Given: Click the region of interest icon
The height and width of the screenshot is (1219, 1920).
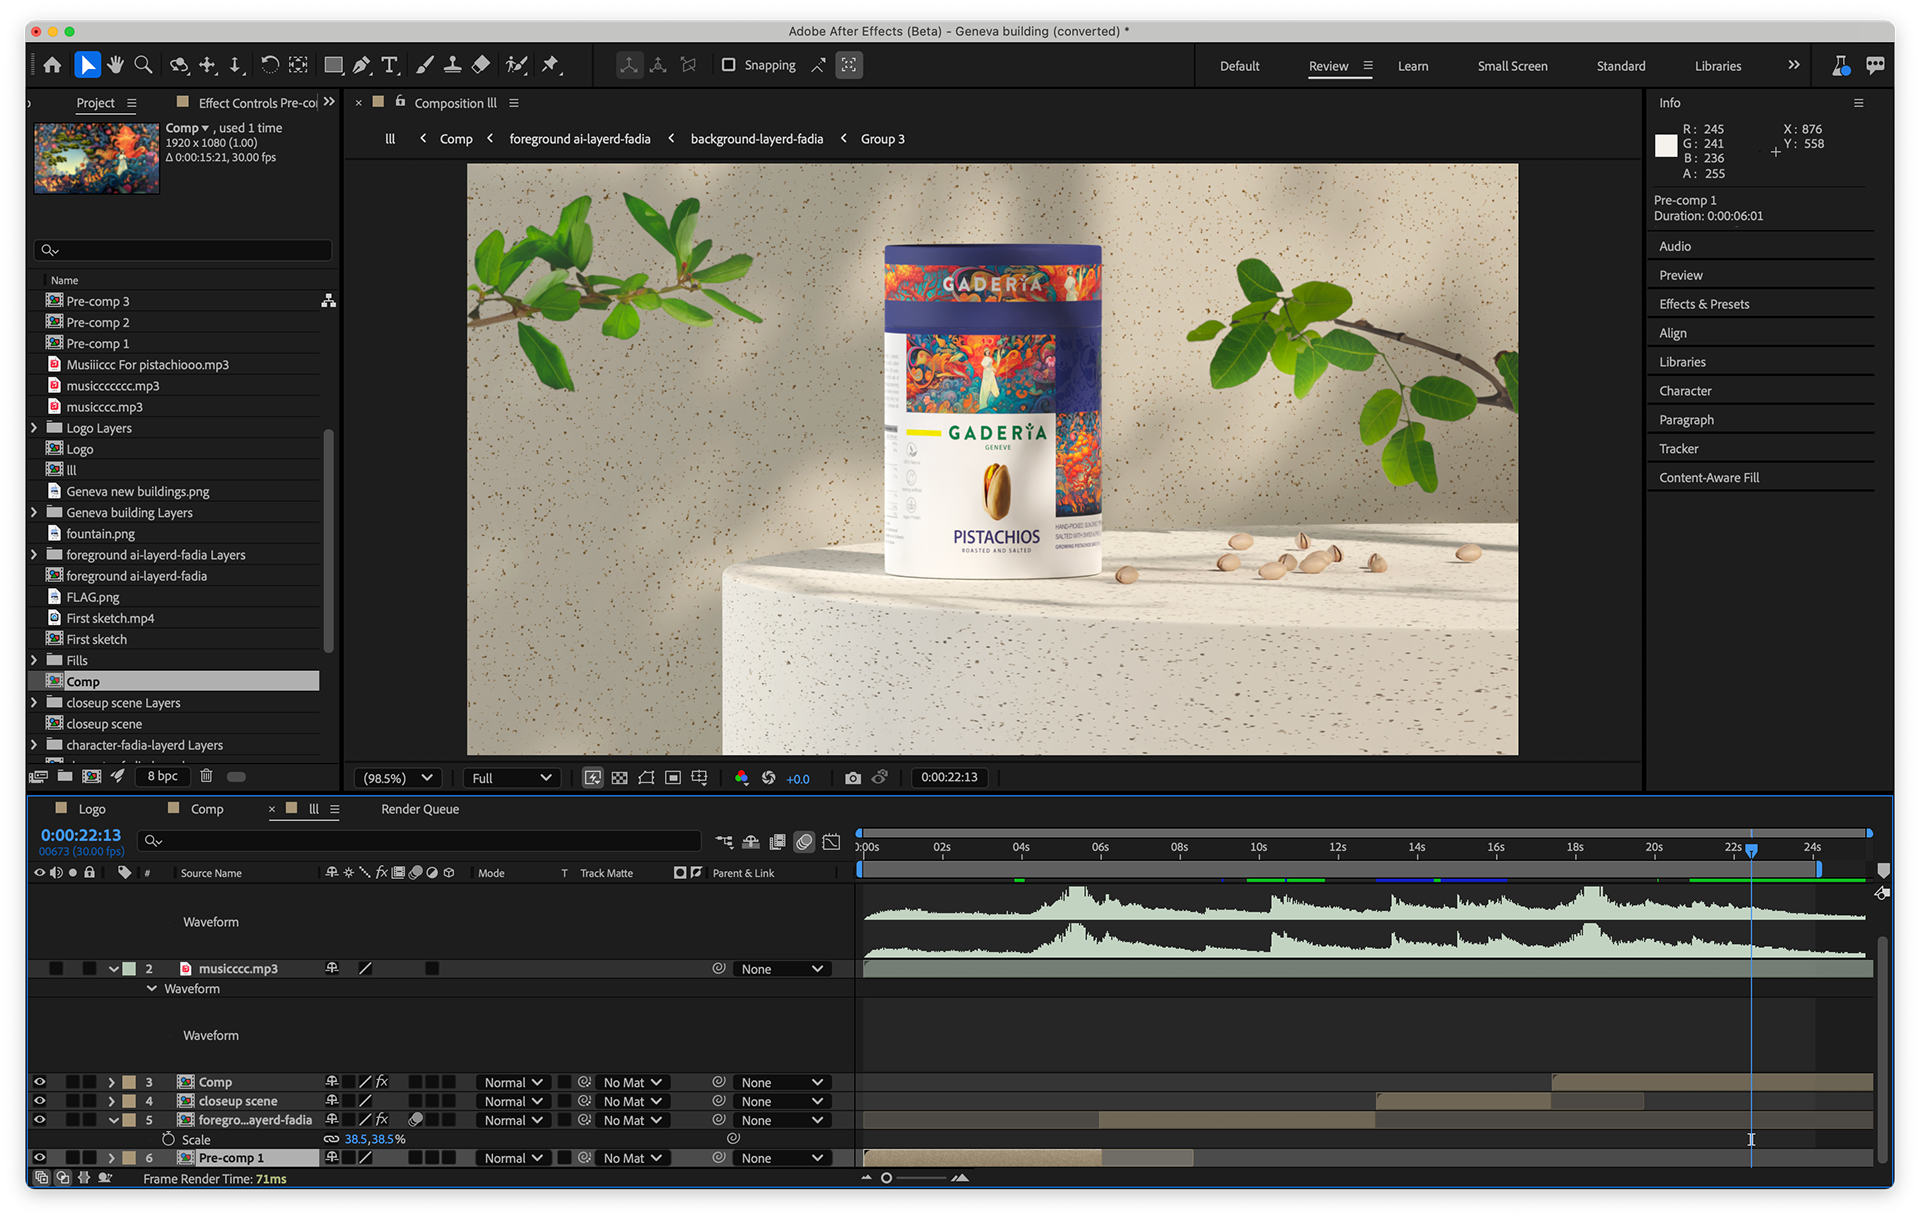Looking at the screenshot, I should 673,778.
